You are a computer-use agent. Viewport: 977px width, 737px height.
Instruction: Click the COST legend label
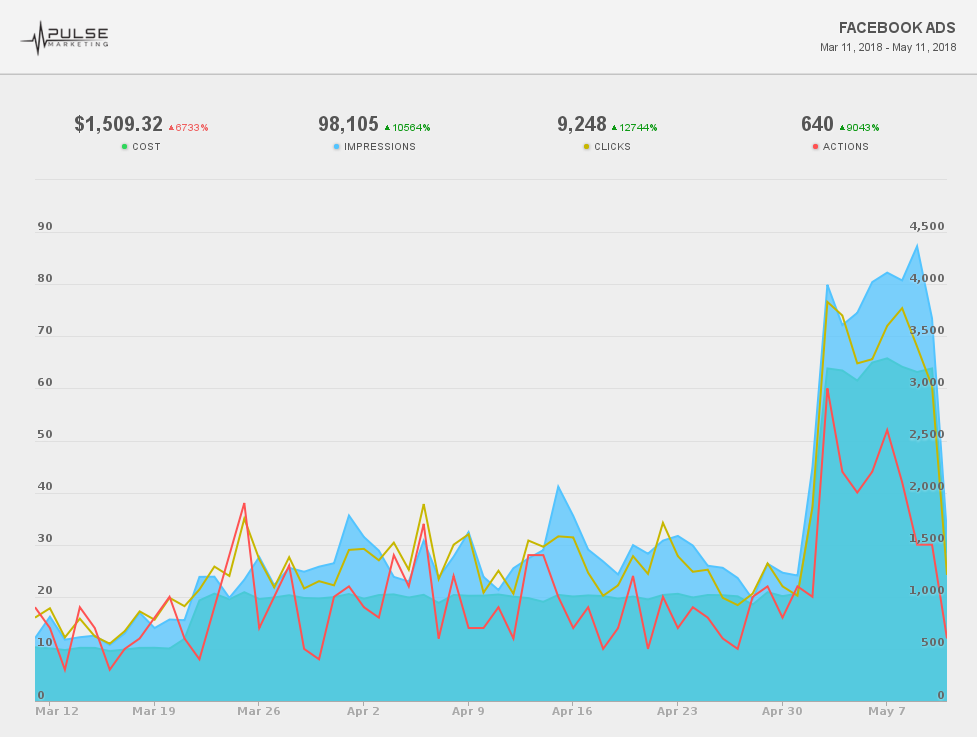click(146, 147)
